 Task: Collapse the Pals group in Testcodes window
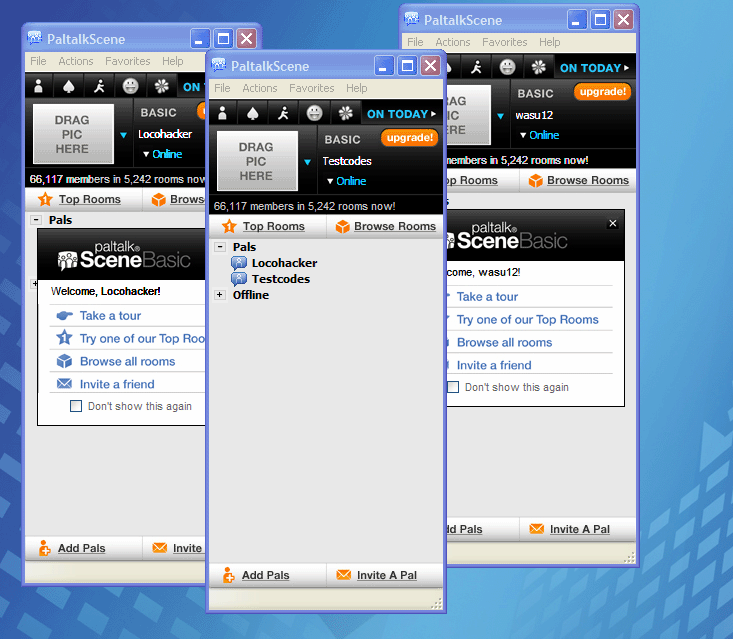click(x=220, y=247)
